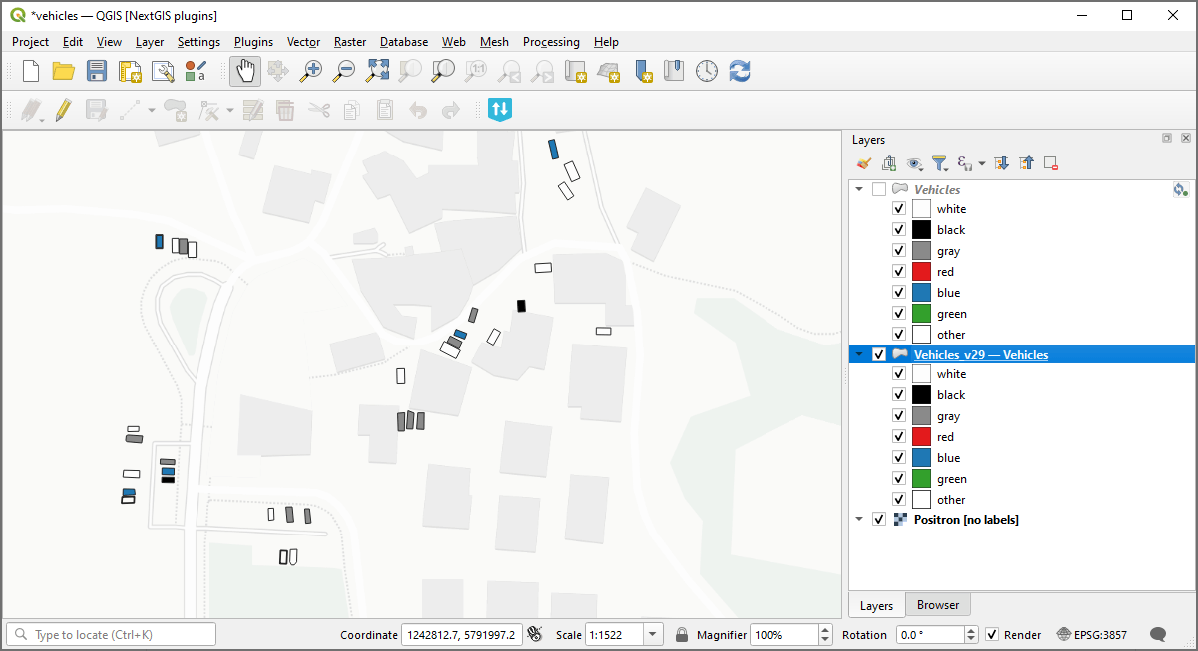Viewport: 1198px width, 651px height.
Task: Click the Zoom In magnifier tool
Action: tap(311, 71)
